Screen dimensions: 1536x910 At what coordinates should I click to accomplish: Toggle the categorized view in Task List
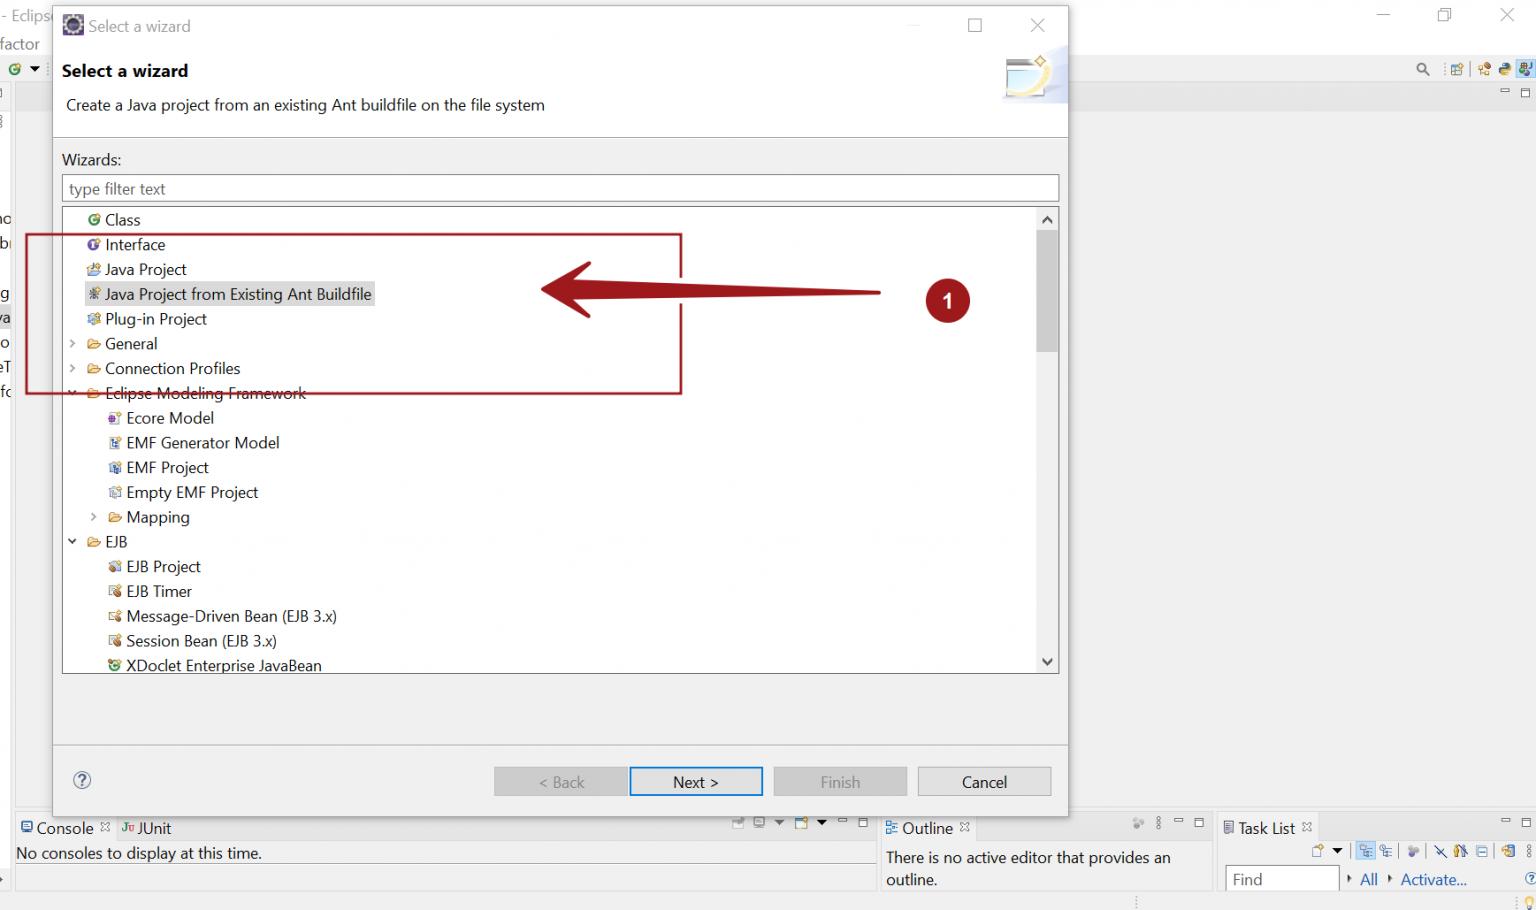pos(1366,851)
